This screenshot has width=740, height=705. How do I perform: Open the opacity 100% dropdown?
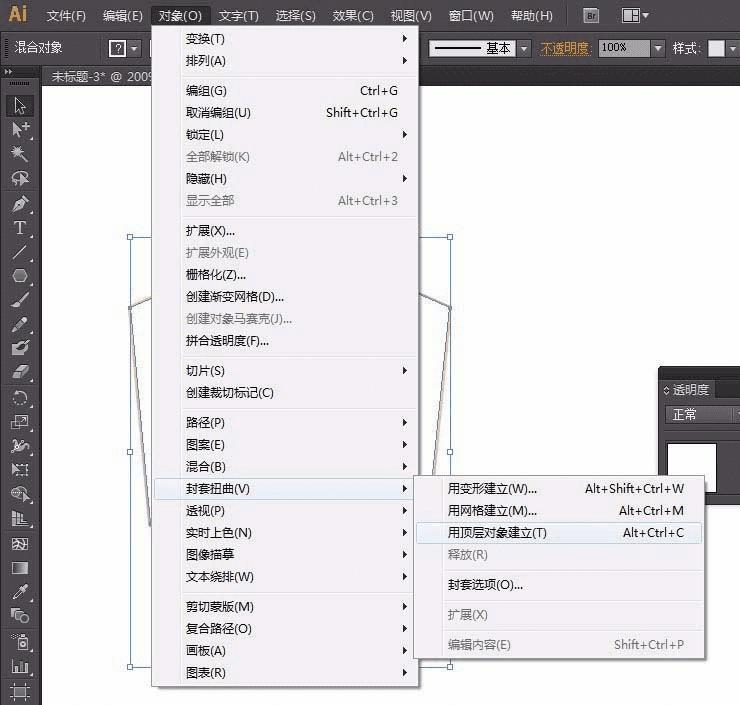[657, 48]
